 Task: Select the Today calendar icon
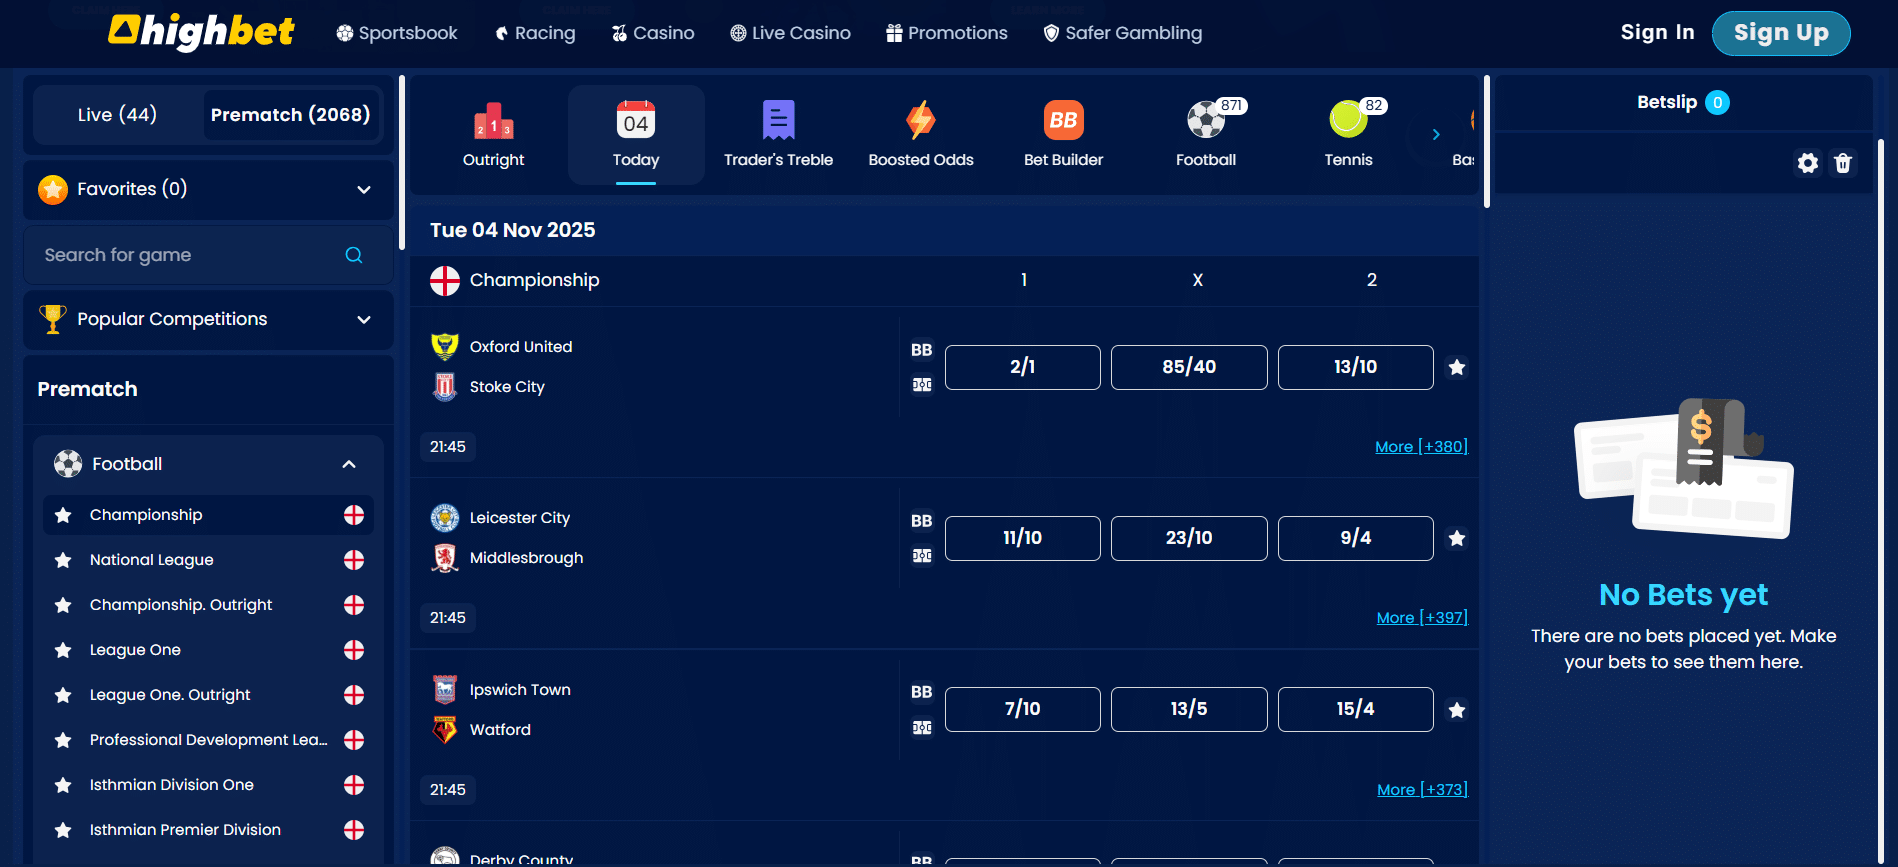click(x=636, y=120)
